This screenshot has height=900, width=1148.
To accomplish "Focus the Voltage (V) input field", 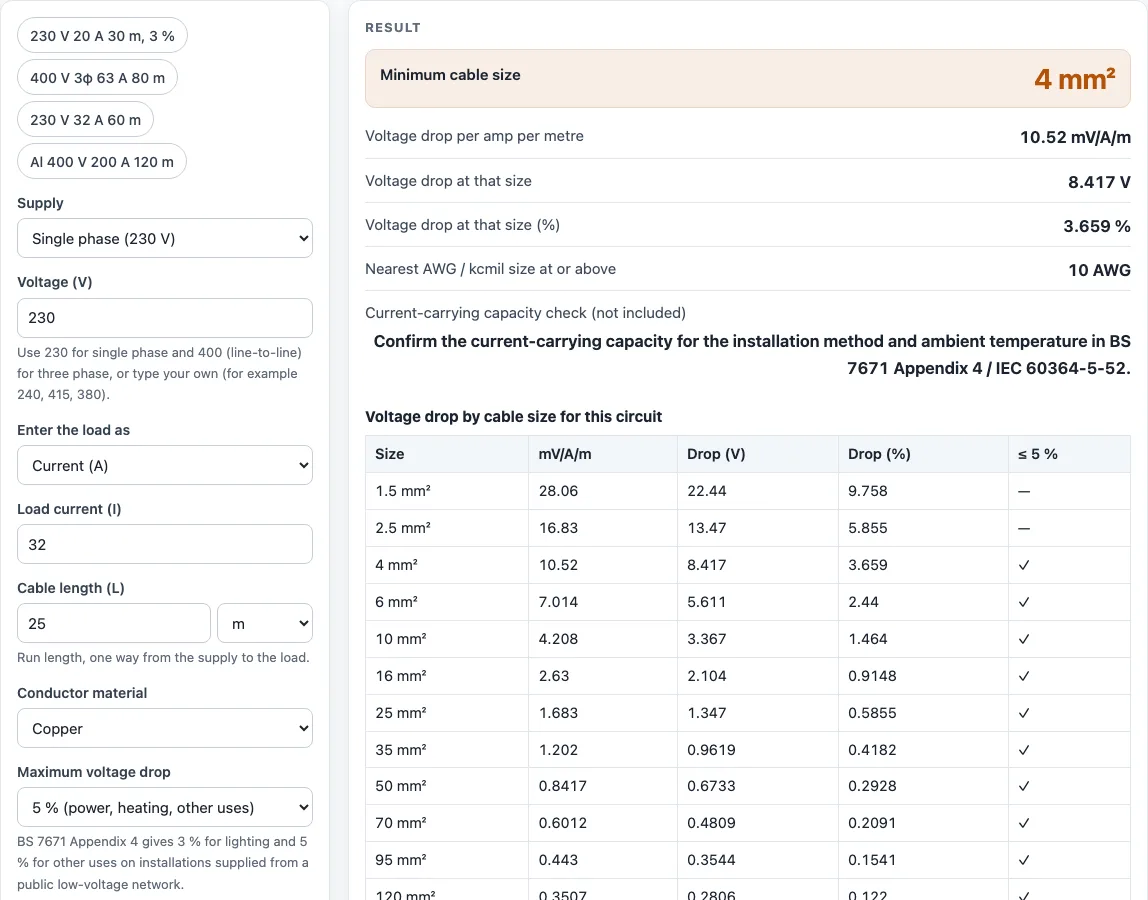I will coord(165,318).
